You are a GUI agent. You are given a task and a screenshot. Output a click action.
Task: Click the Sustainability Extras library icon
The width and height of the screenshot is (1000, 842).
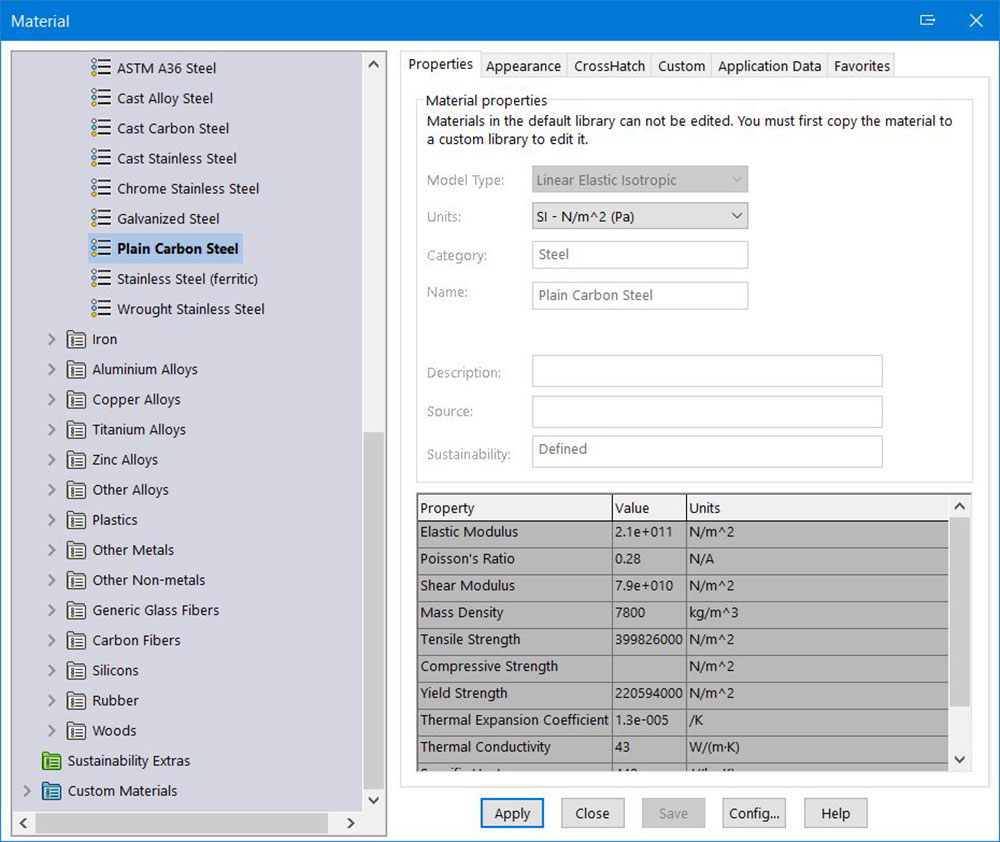tap(51, 761)
